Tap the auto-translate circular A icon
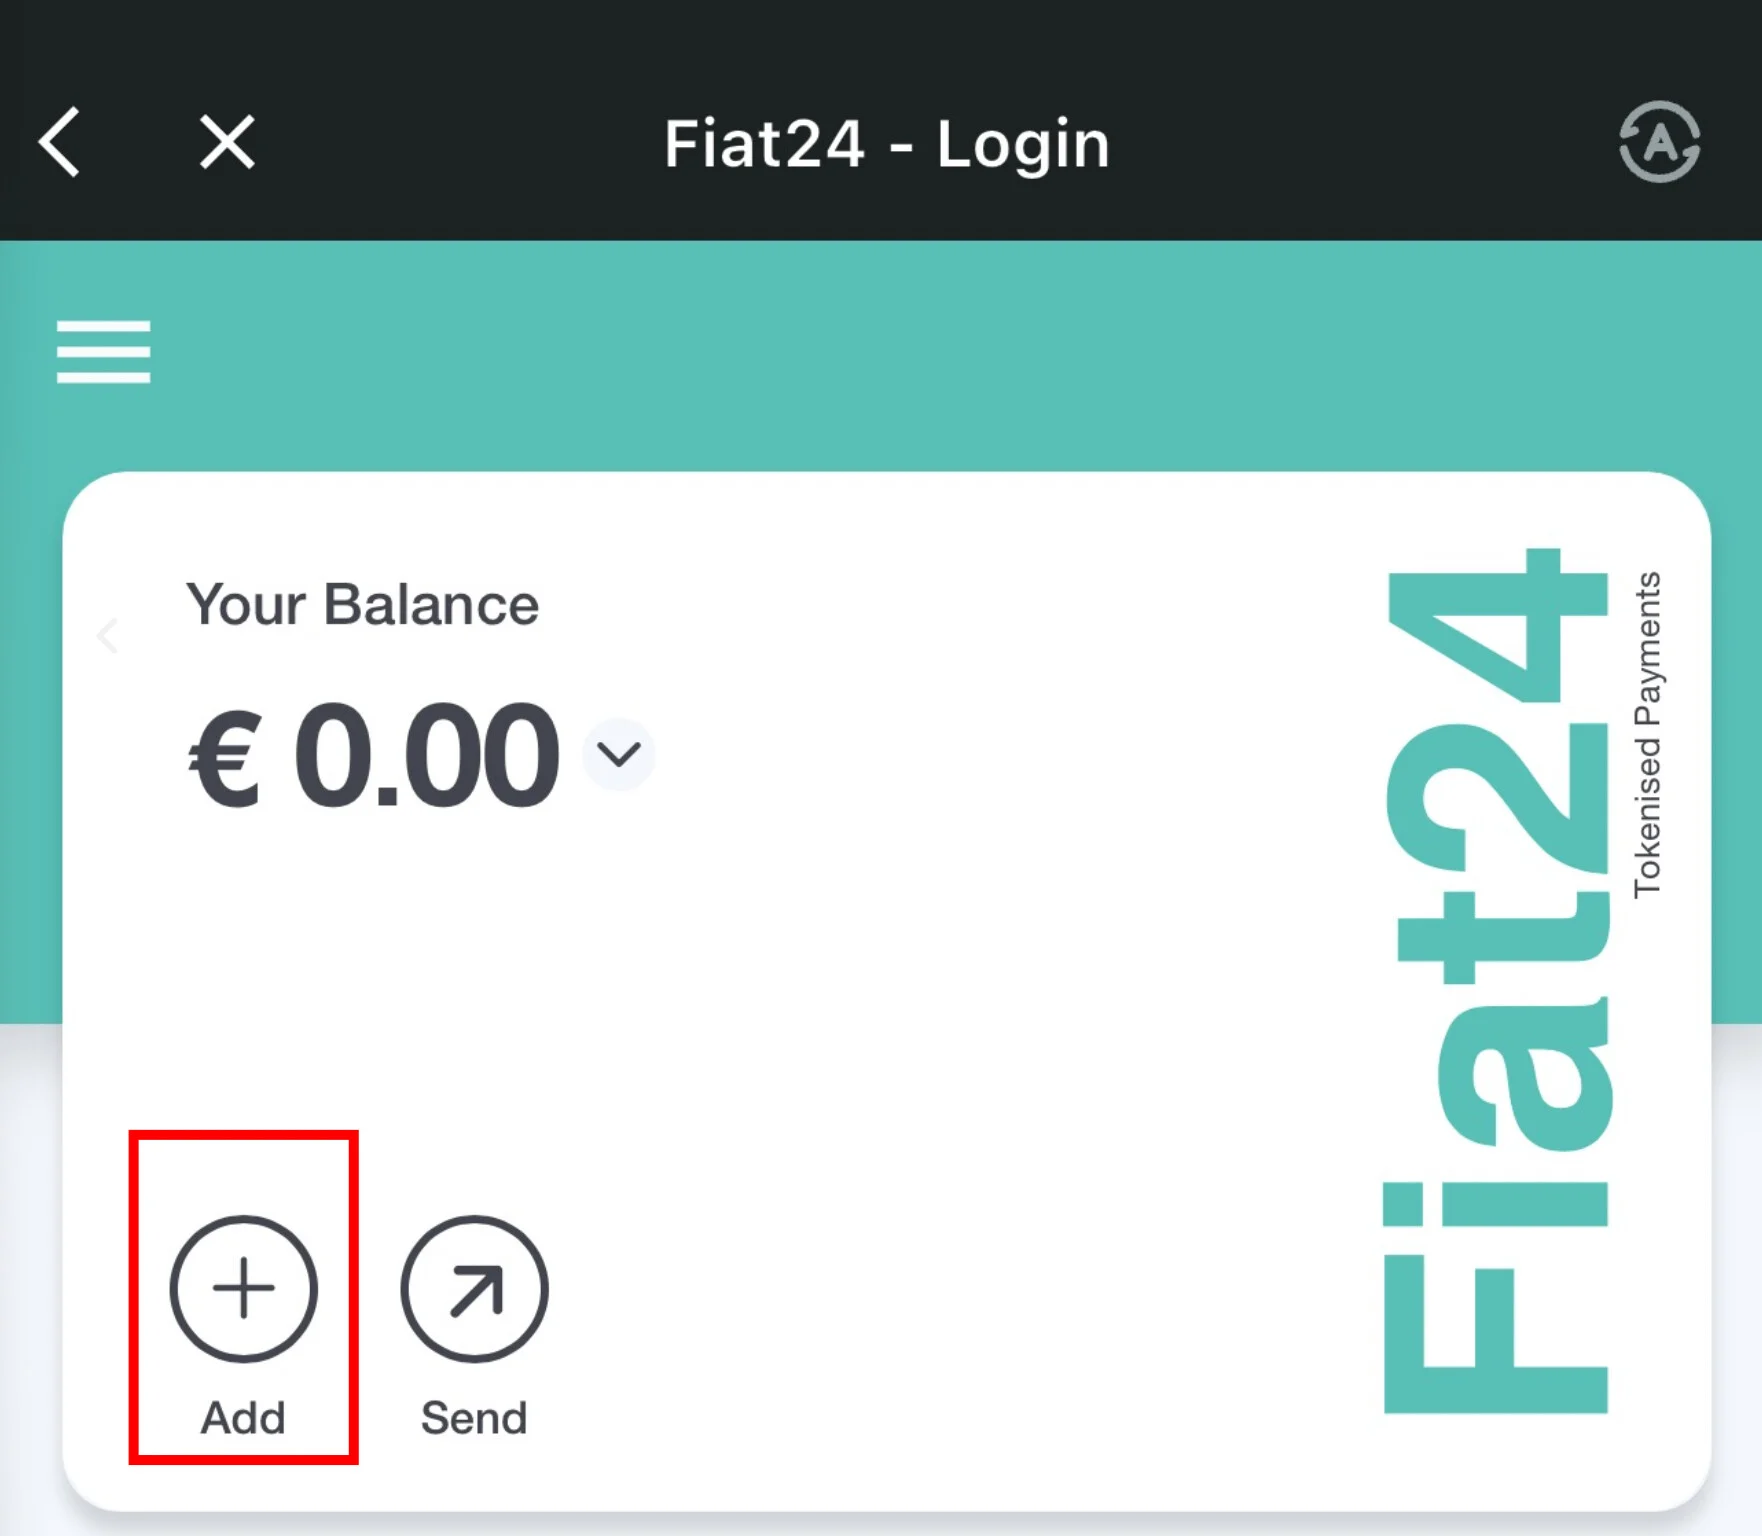The height and width of the screenshot is (1536, 1762). [1660, 142]
